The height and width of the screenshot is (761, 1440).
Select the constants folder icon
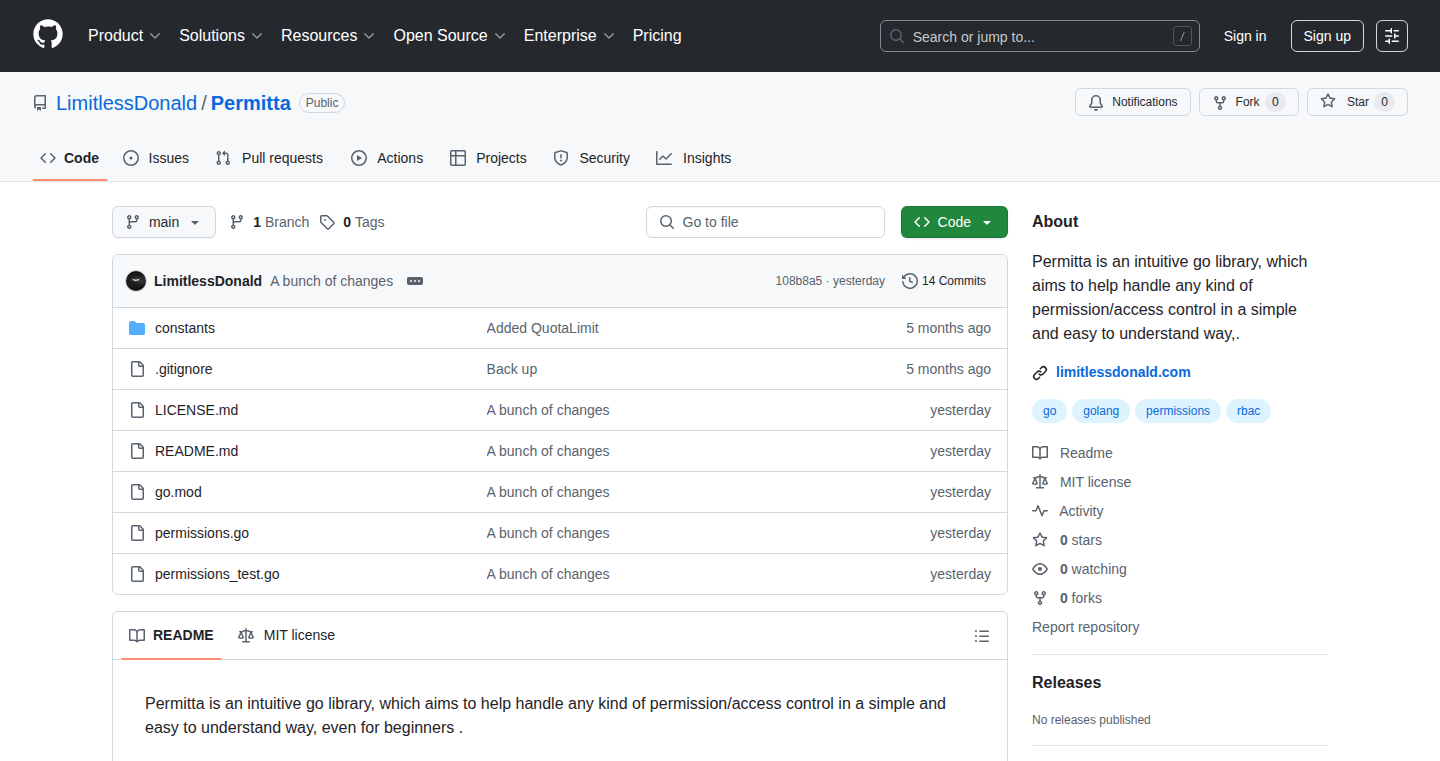137,328
